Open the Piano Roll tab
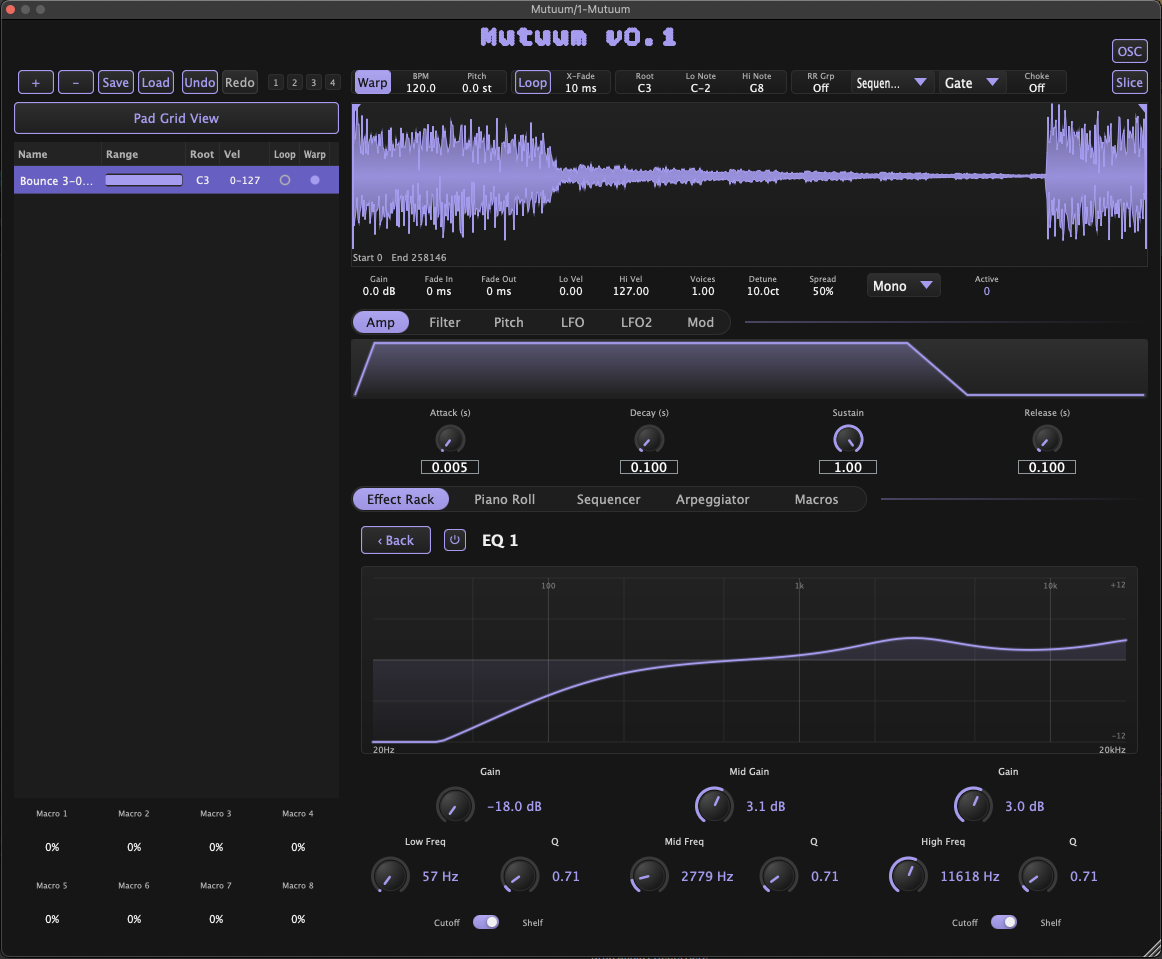The image size is (1162, 959). coord(505,500)
